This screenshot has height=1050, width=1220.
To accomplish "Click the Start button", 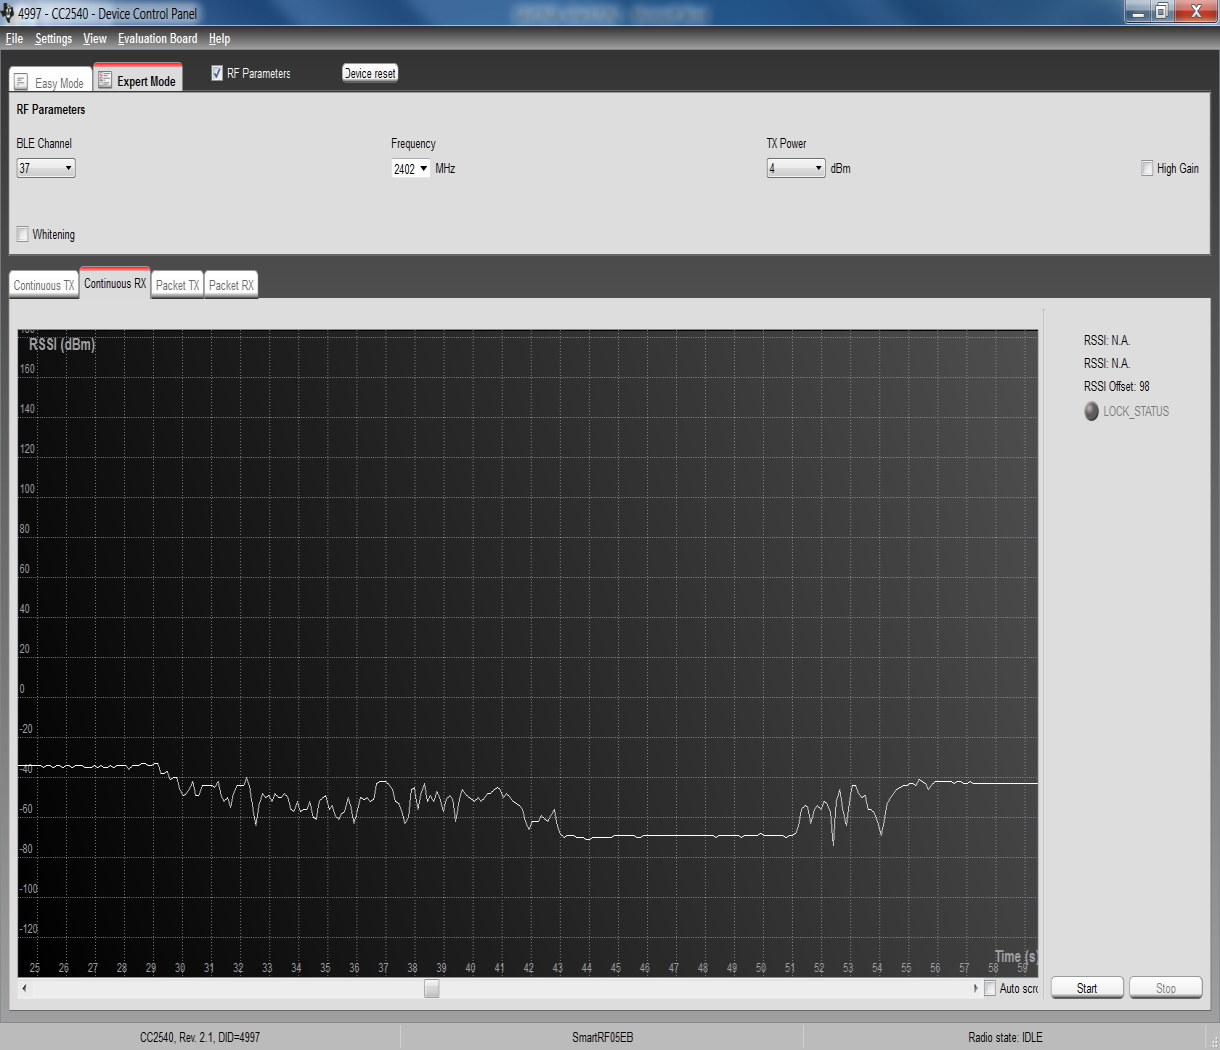I will (x=1087, y=988).
